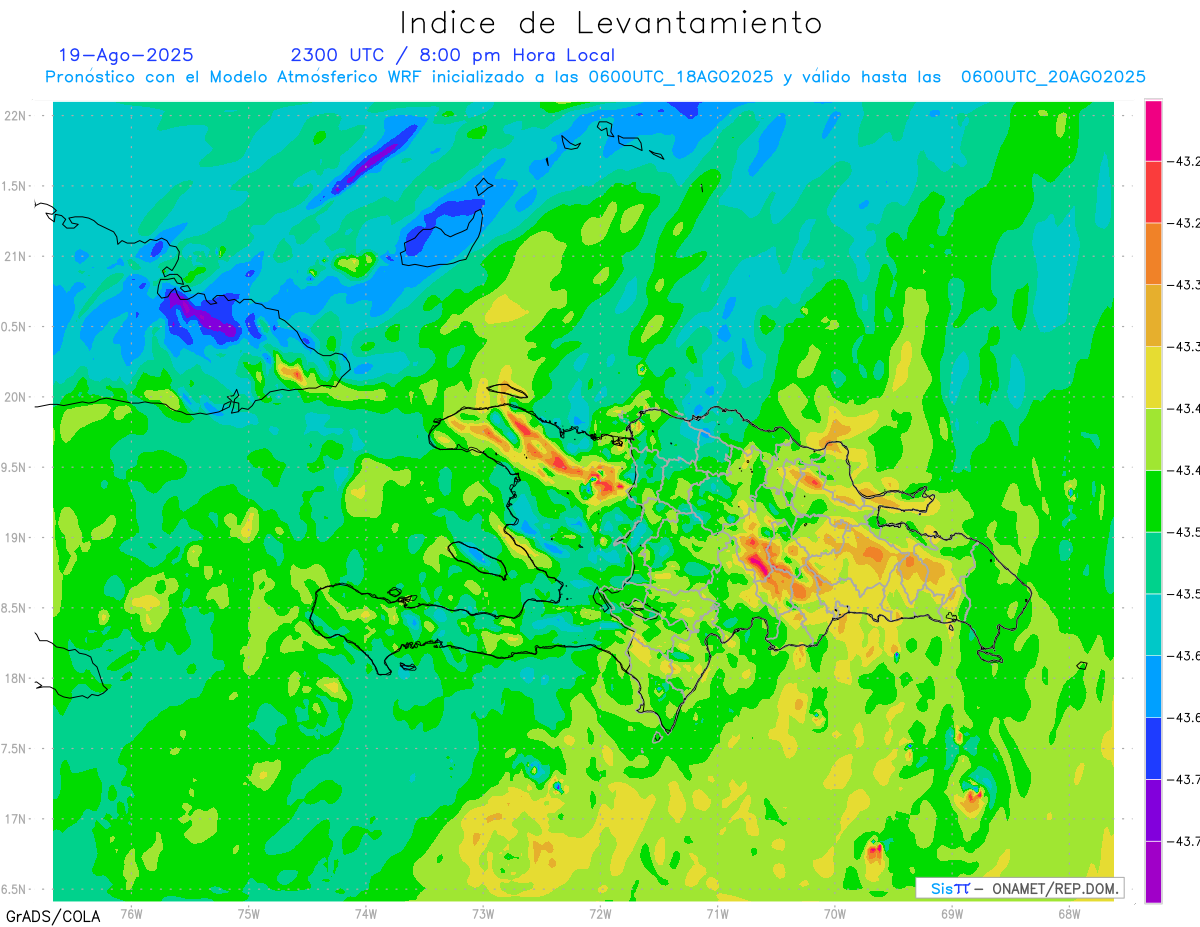Click the '75W' longitude label
The width and height of the screenshot is (1200, 927).
pos(249,914)
